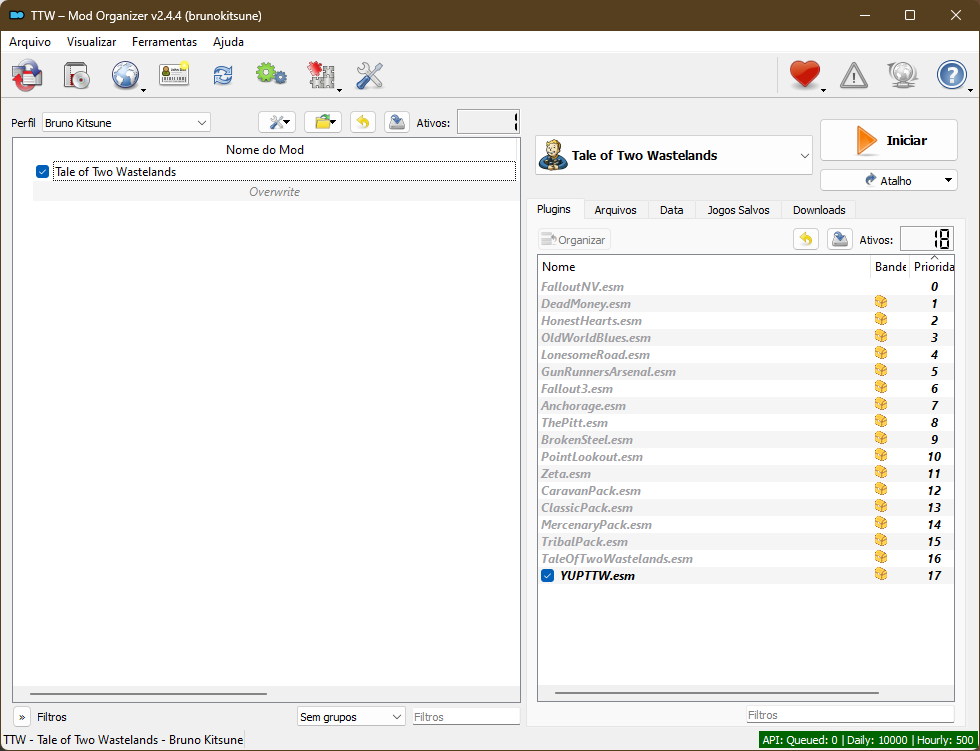Open the dropdown arrow beside Nexus globe
Viewport: 980px width, 751px height.
tap(143, 91)
